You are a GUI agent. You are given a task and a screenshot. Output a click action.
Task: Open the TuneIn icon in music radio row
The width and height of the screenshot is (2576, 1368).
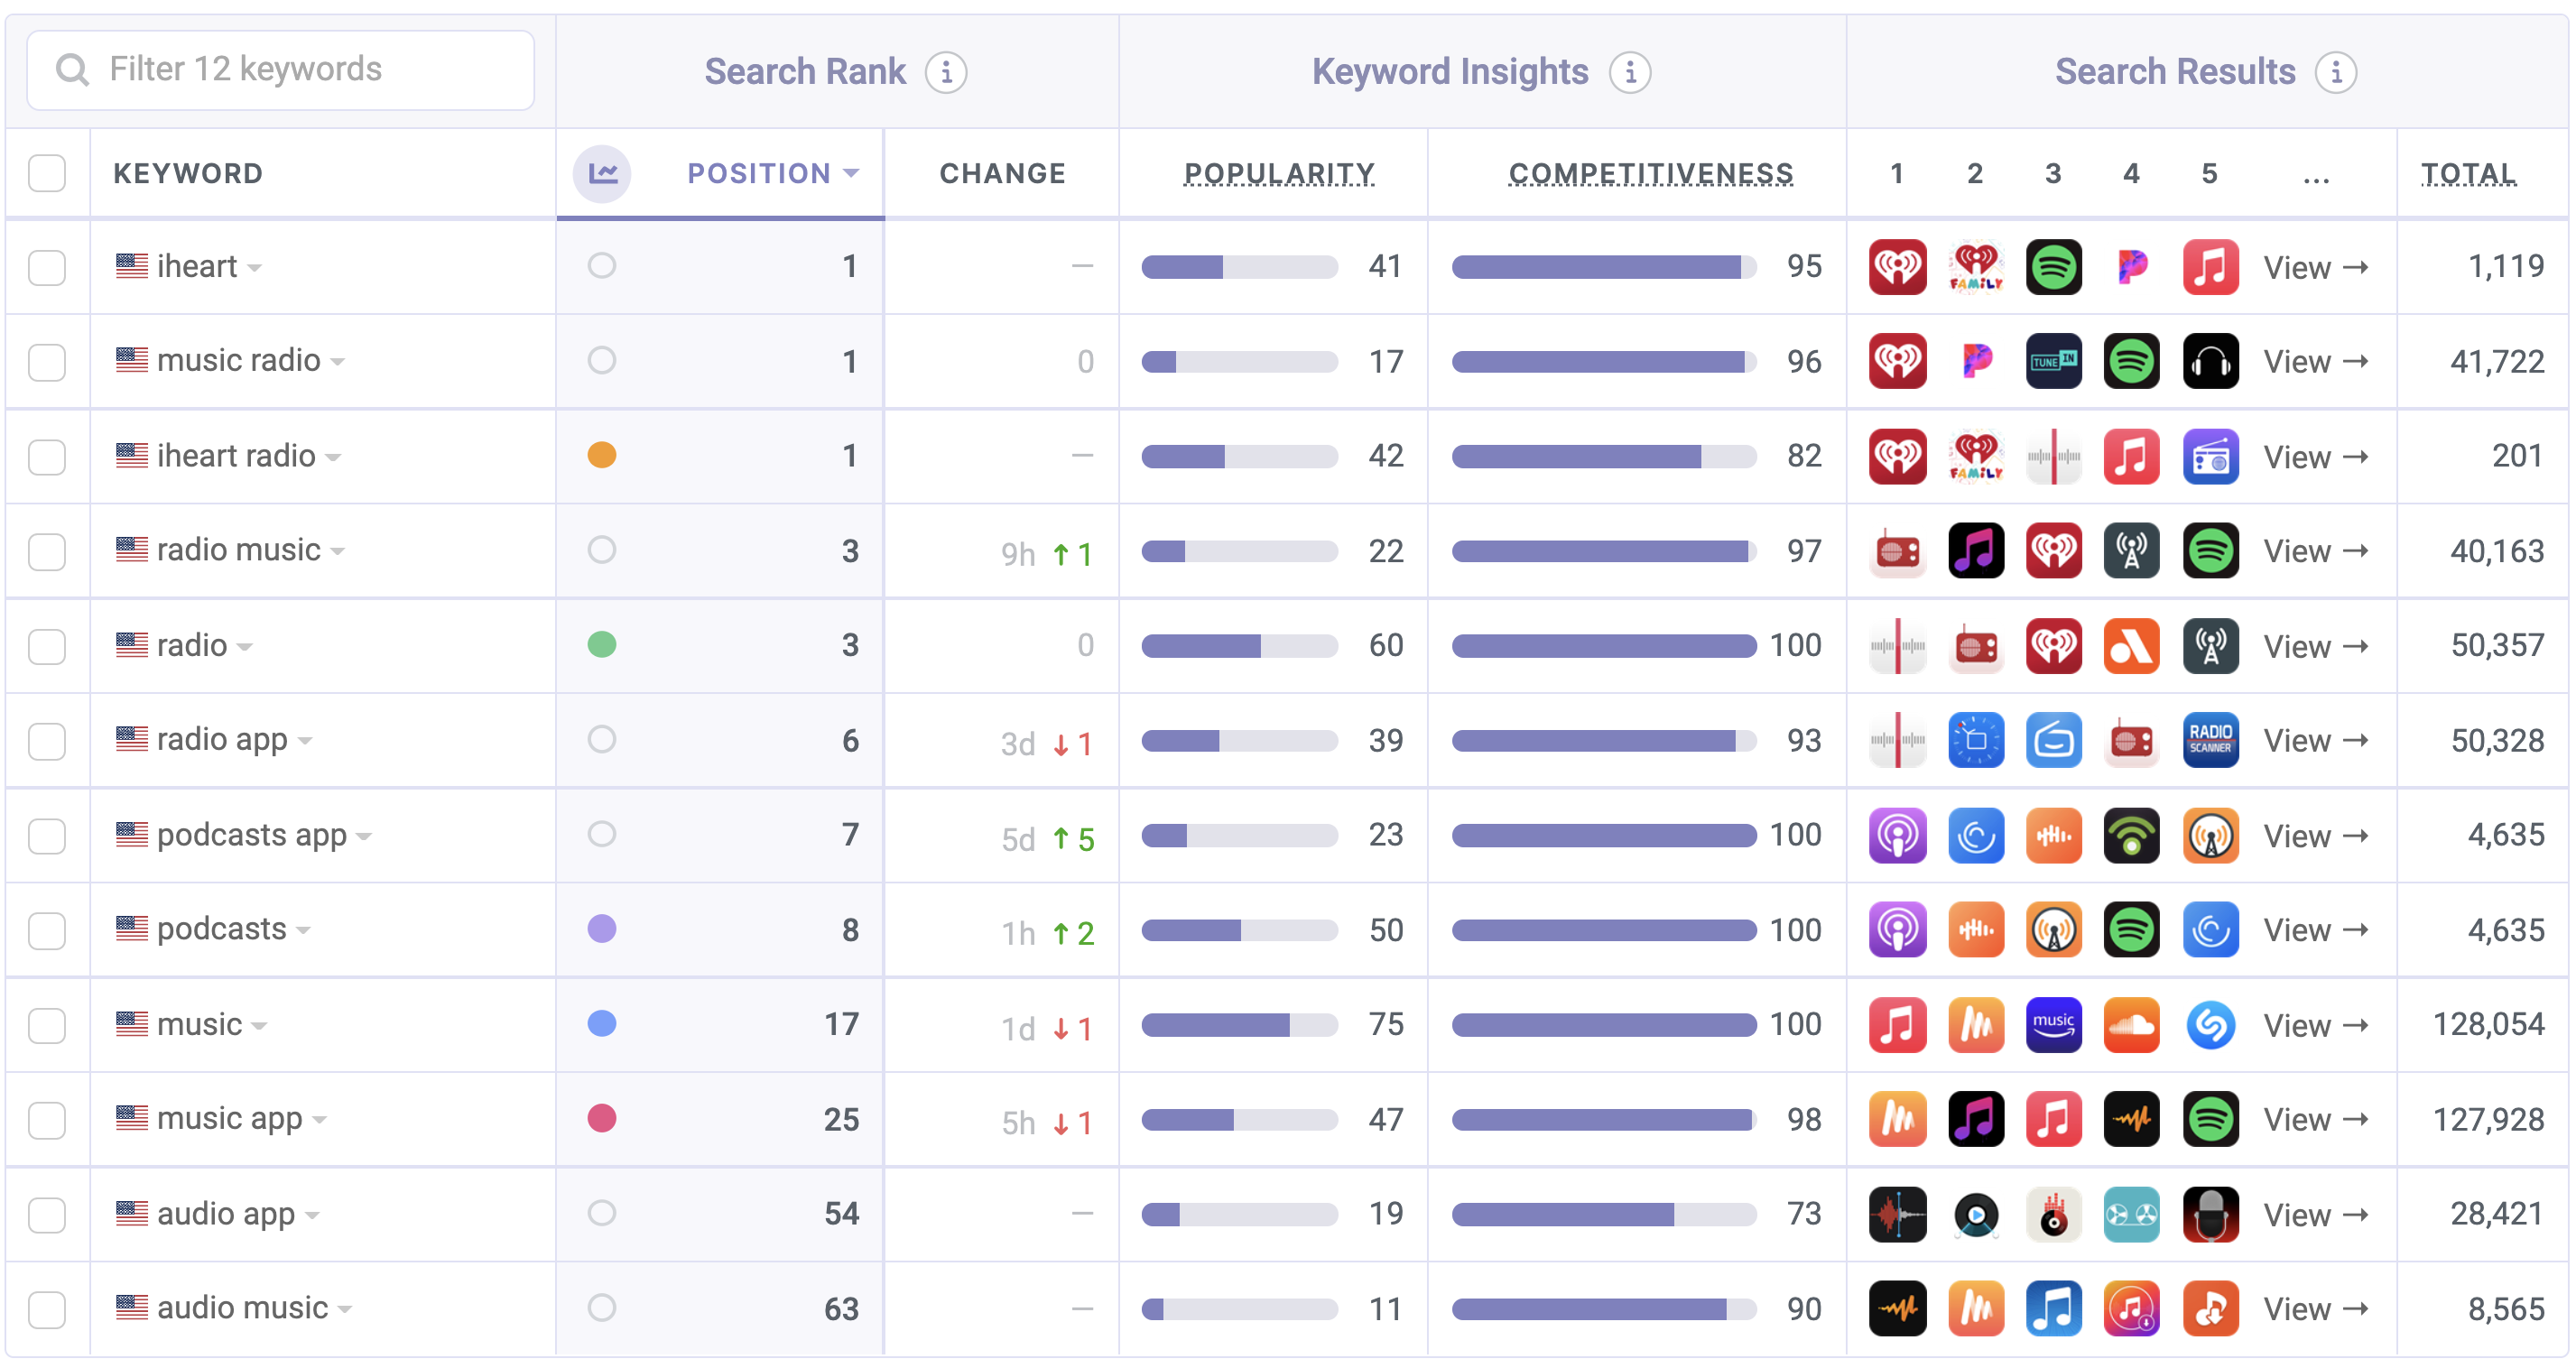click(2053, 361)
